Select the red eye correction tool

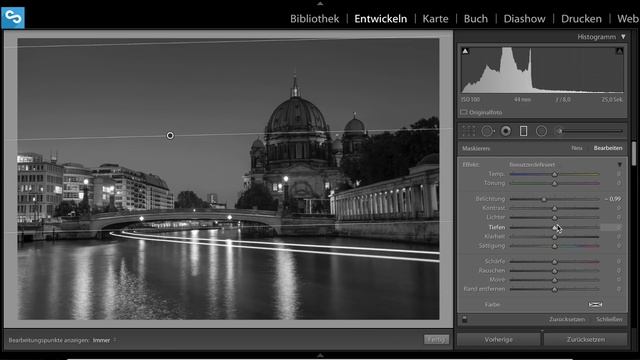506,131
